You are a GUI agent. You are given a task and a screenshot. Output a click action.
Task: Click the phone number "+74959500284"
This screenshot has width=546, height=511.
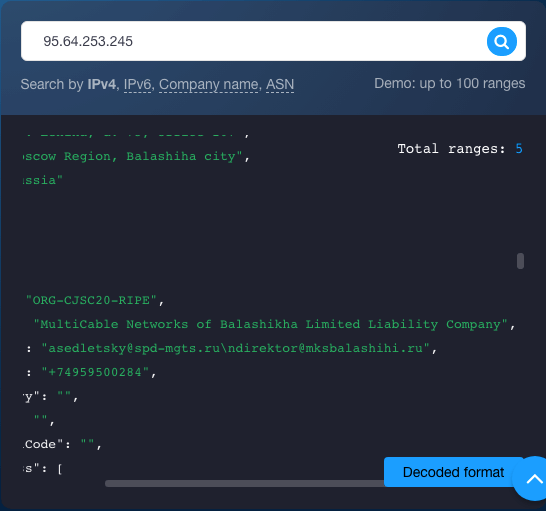(x=95, y=372)
